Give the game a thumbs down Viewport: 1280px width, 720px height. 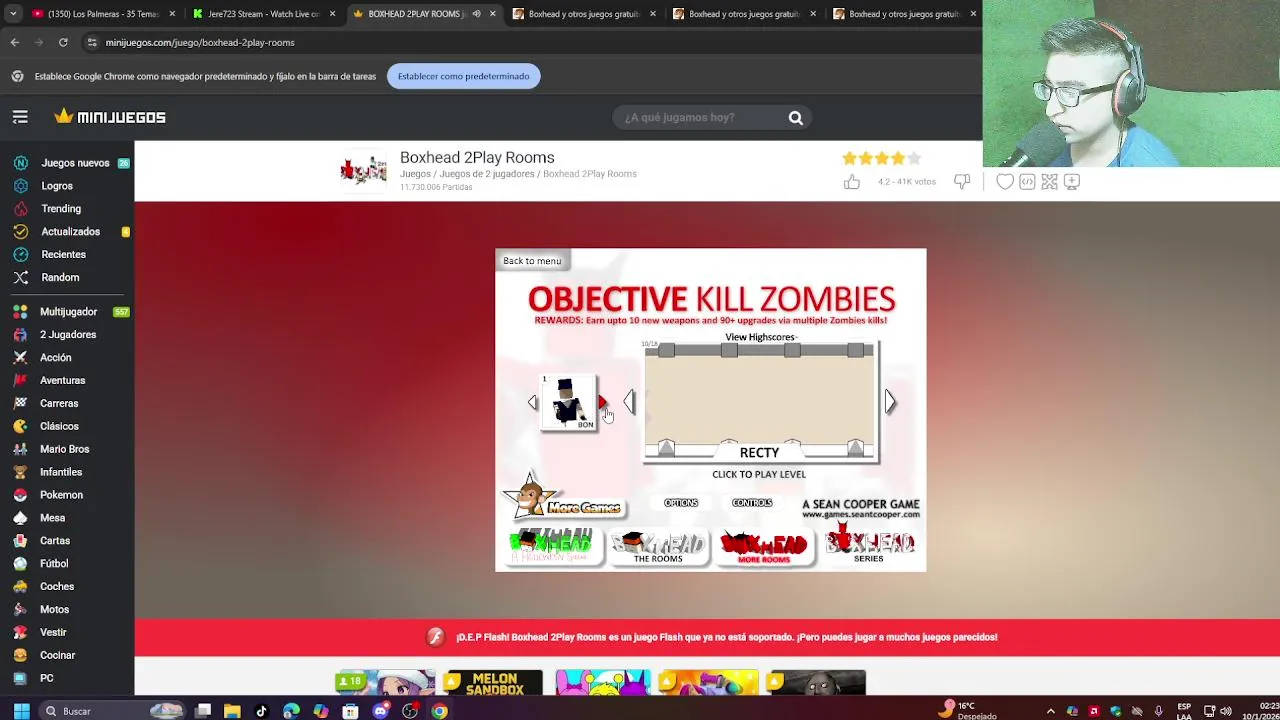coord(962,182)
